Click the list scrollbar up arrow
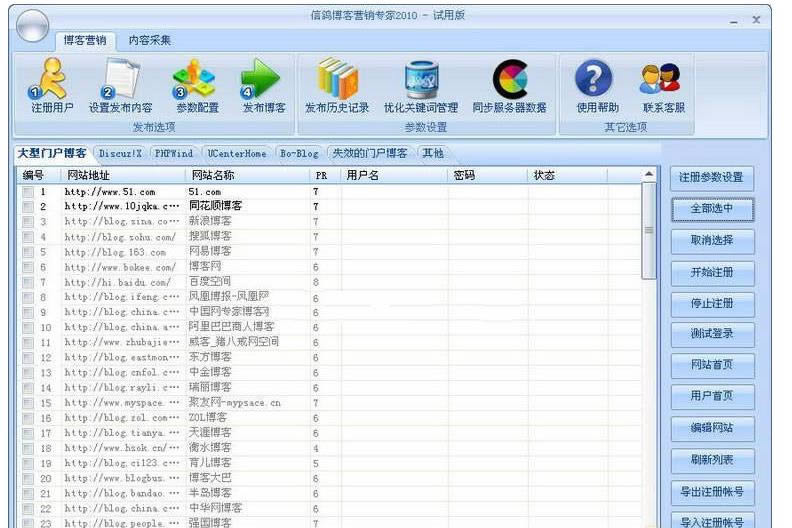Screen dimensions: 792x528 (x=650, y=176)
